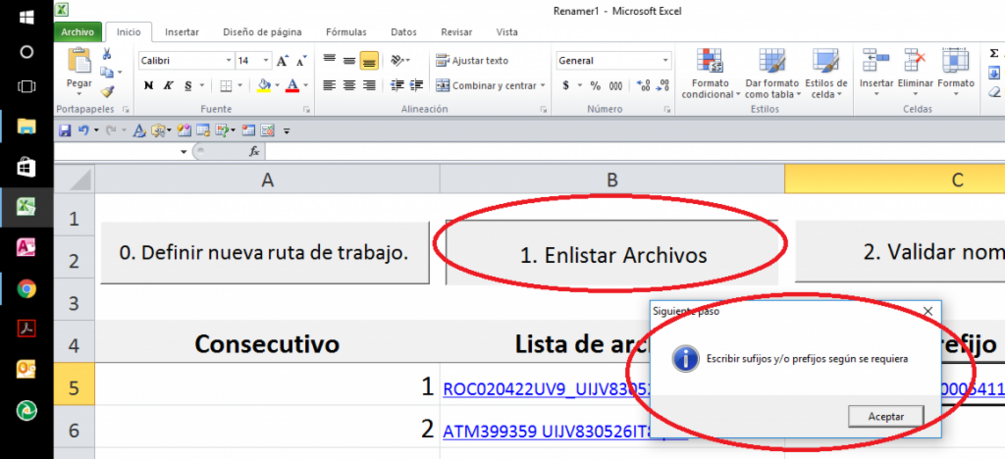Click the AutoSum sigma icon
Screen dimensions: 1005x459
(994, 53)
